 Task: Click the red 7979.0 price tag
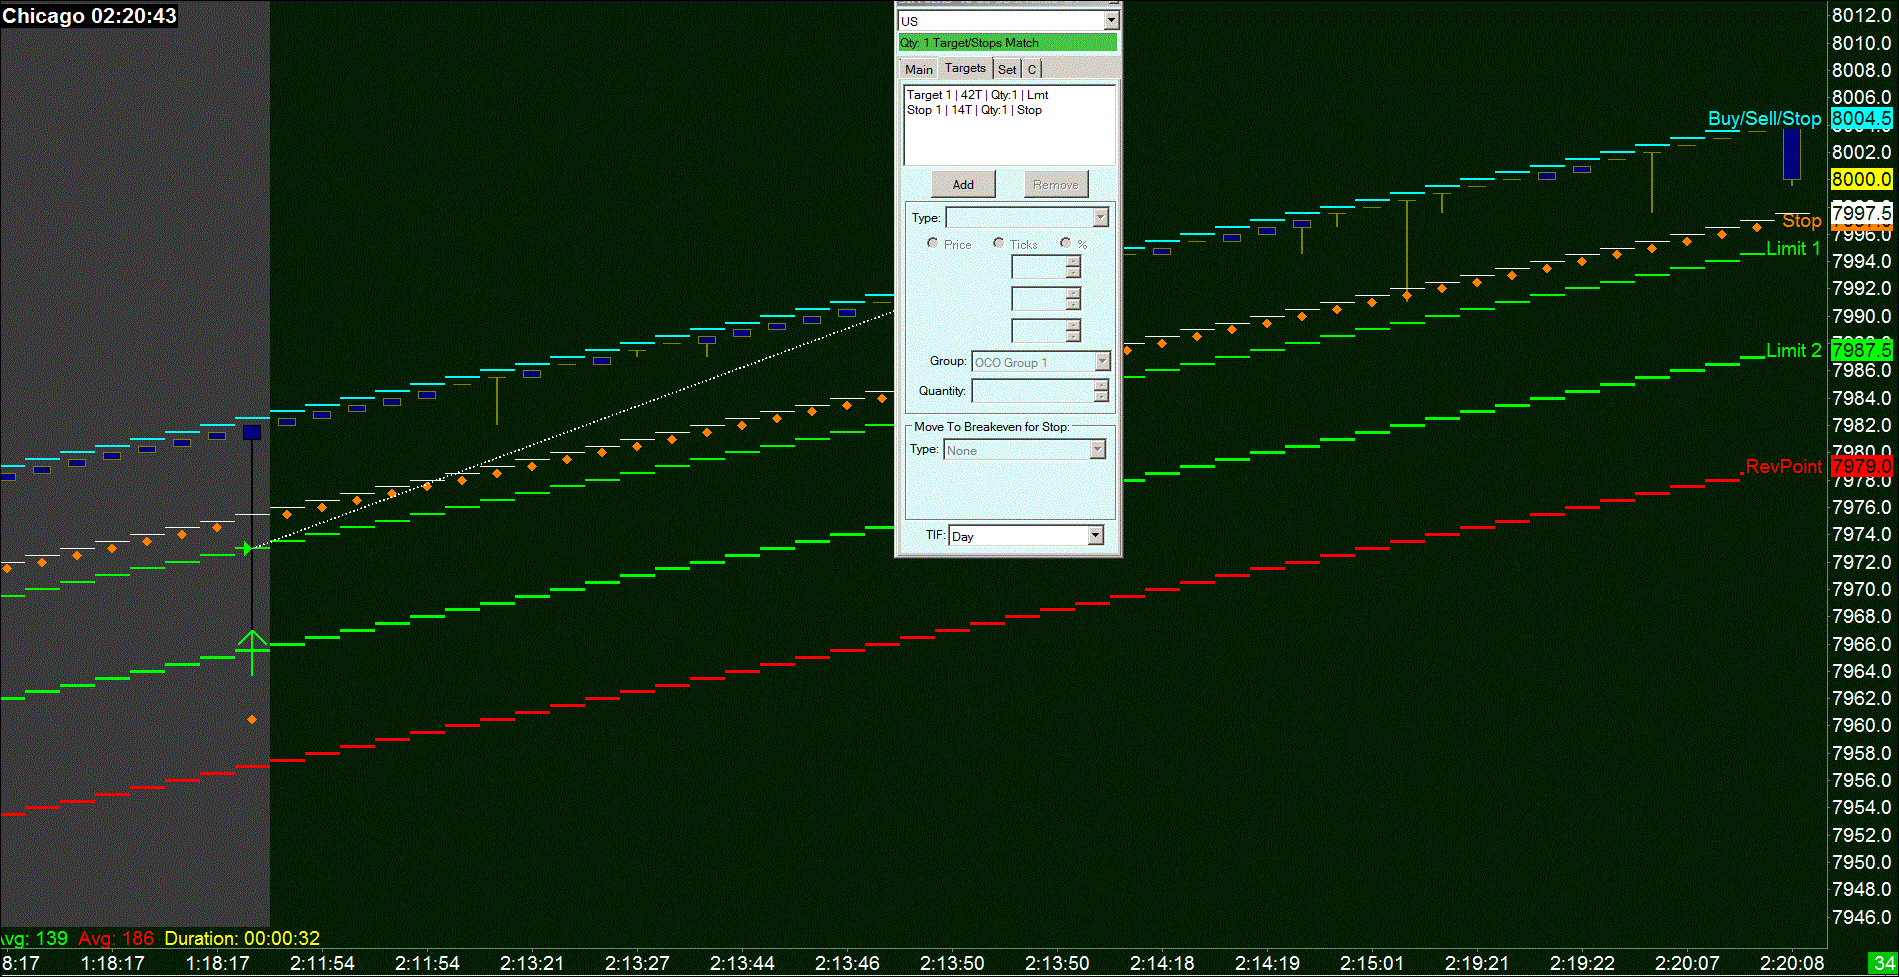1862,467
